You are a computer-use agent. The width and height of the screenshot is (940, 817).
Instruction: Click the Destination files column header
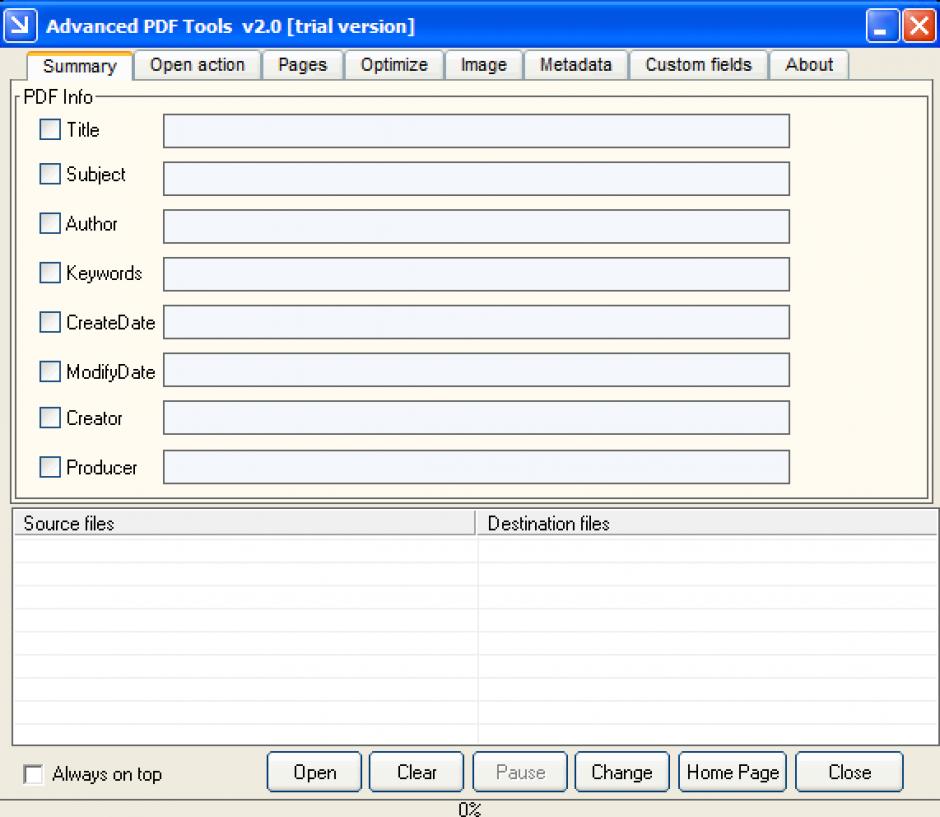pyautogui.click(x=707, y=523)
